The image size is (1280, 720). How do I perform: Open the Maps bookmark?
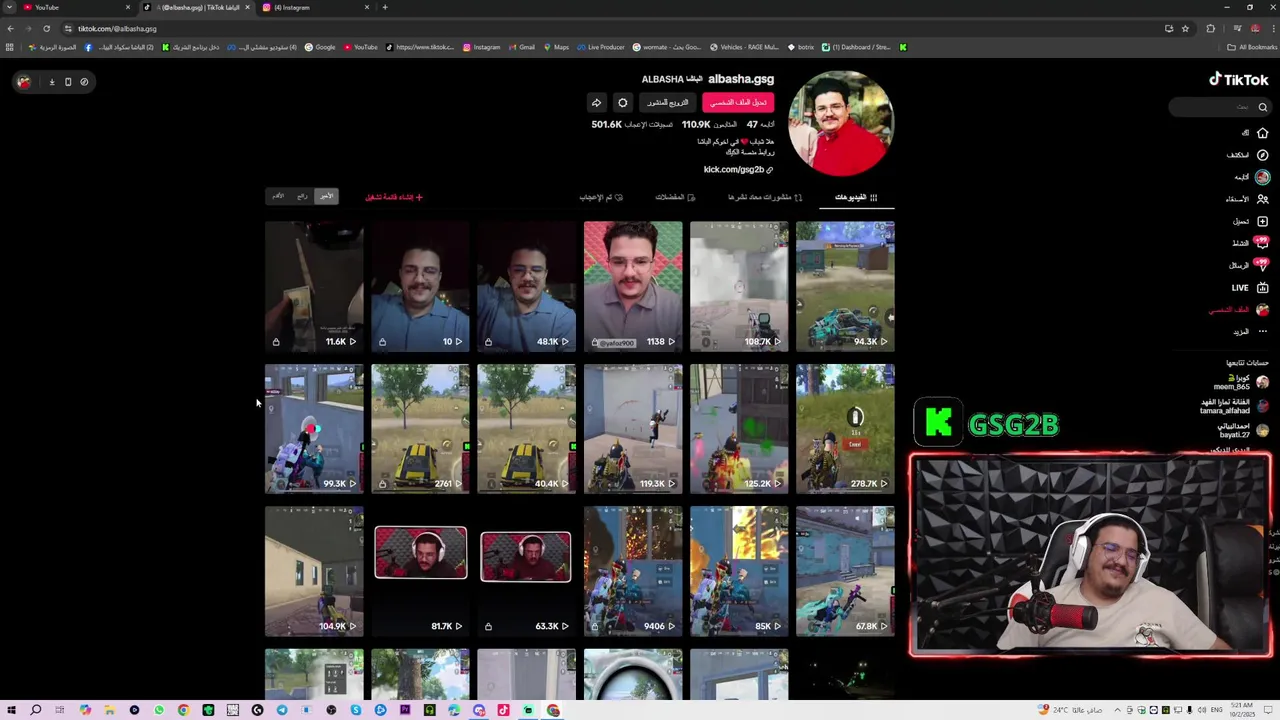coord(555,47)
